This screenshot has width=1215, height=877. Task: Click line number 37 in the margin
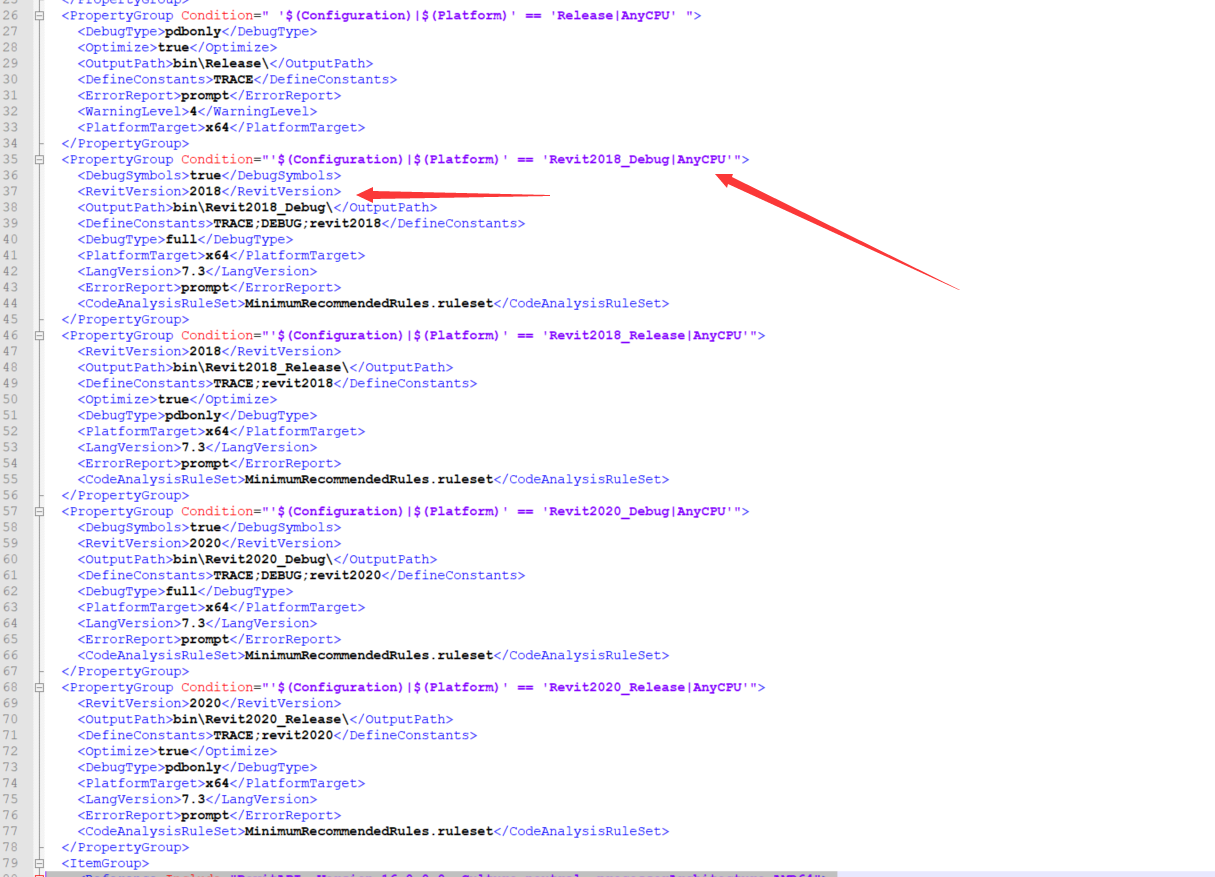pyautogui.click(x=10, y=192)
